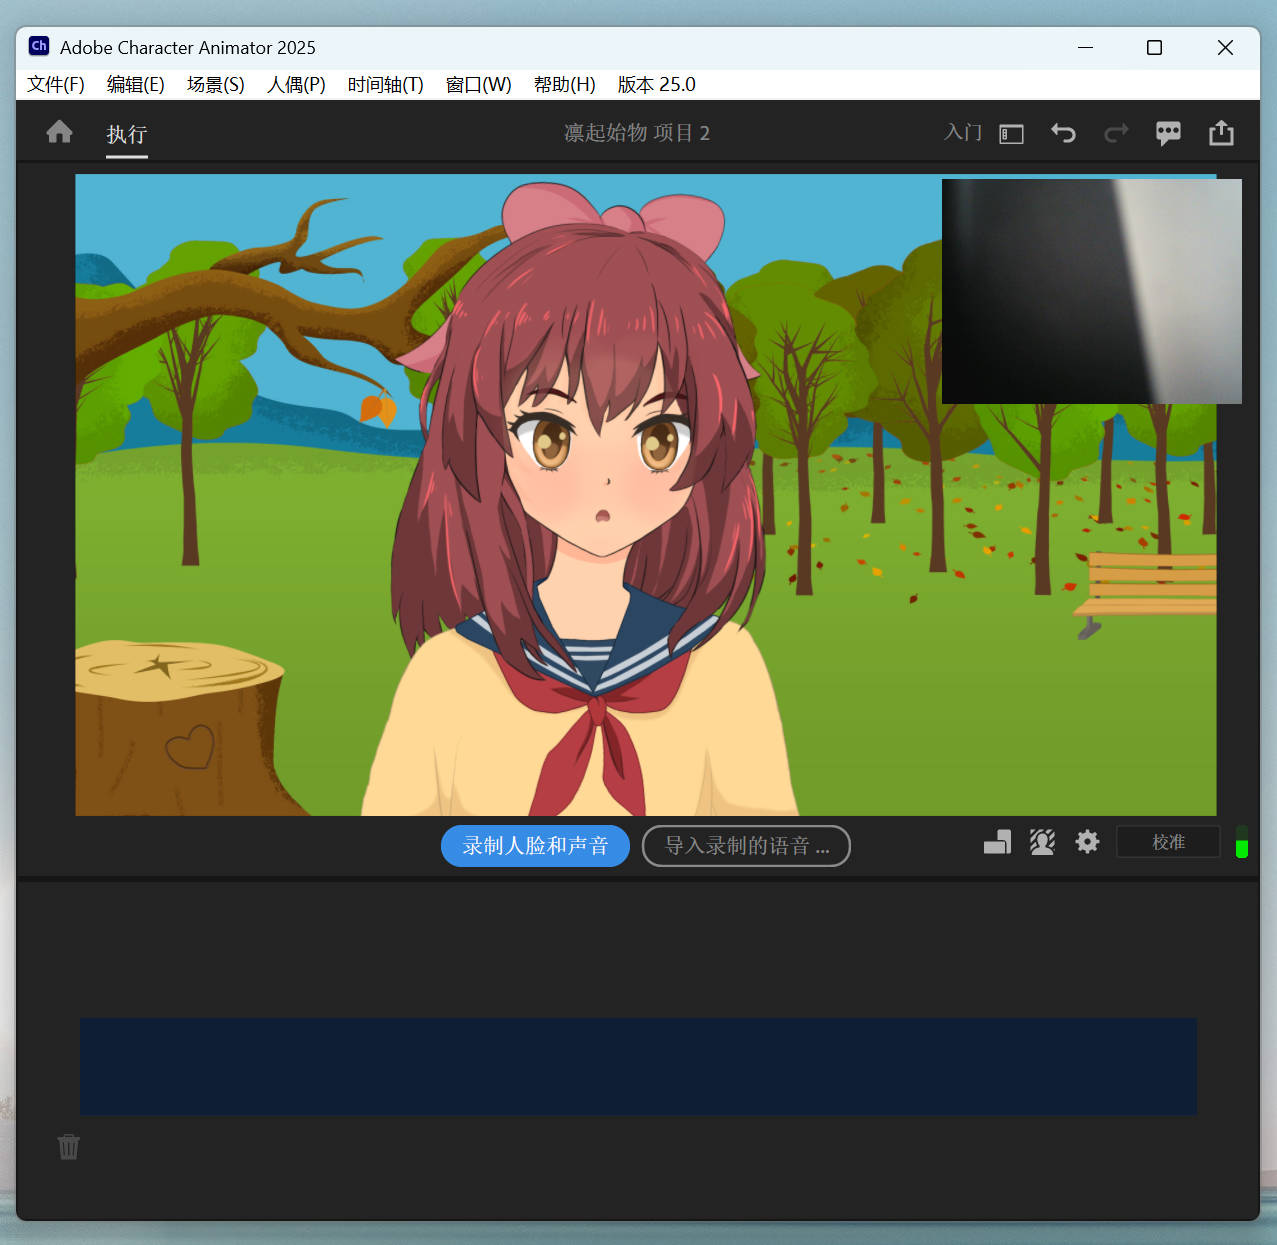Open the 入门 workspace link
This screenshot has width=1277, height=1245.
click(963, 133)
